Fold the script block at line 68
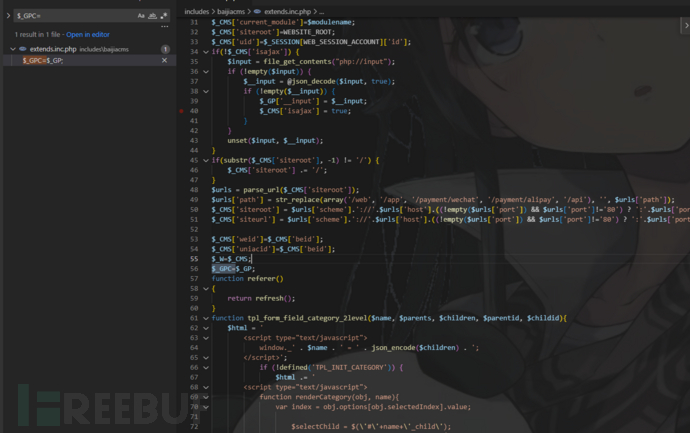Image resolution: width=690 pixels, height=433 pixels. [x=206, y=387]
